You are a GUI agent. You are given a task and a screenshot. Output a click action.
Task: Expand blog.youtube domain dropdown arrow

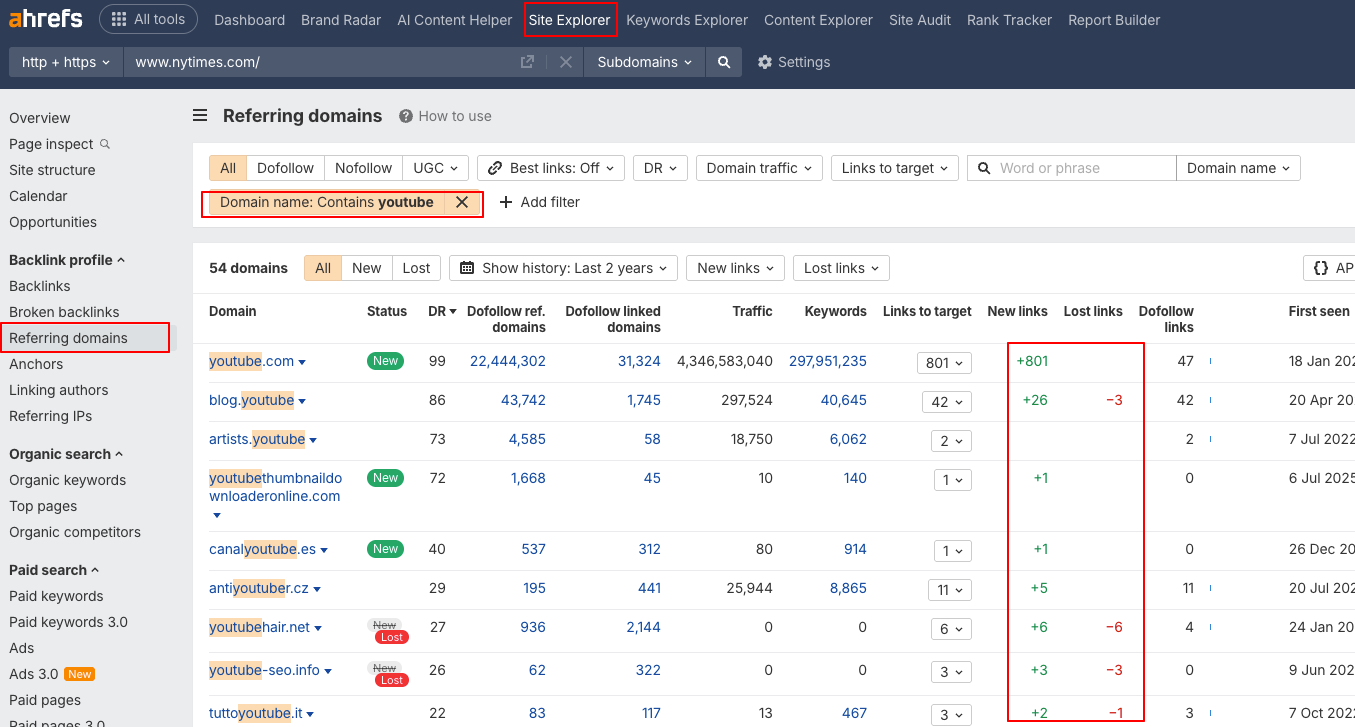(302, 401)
